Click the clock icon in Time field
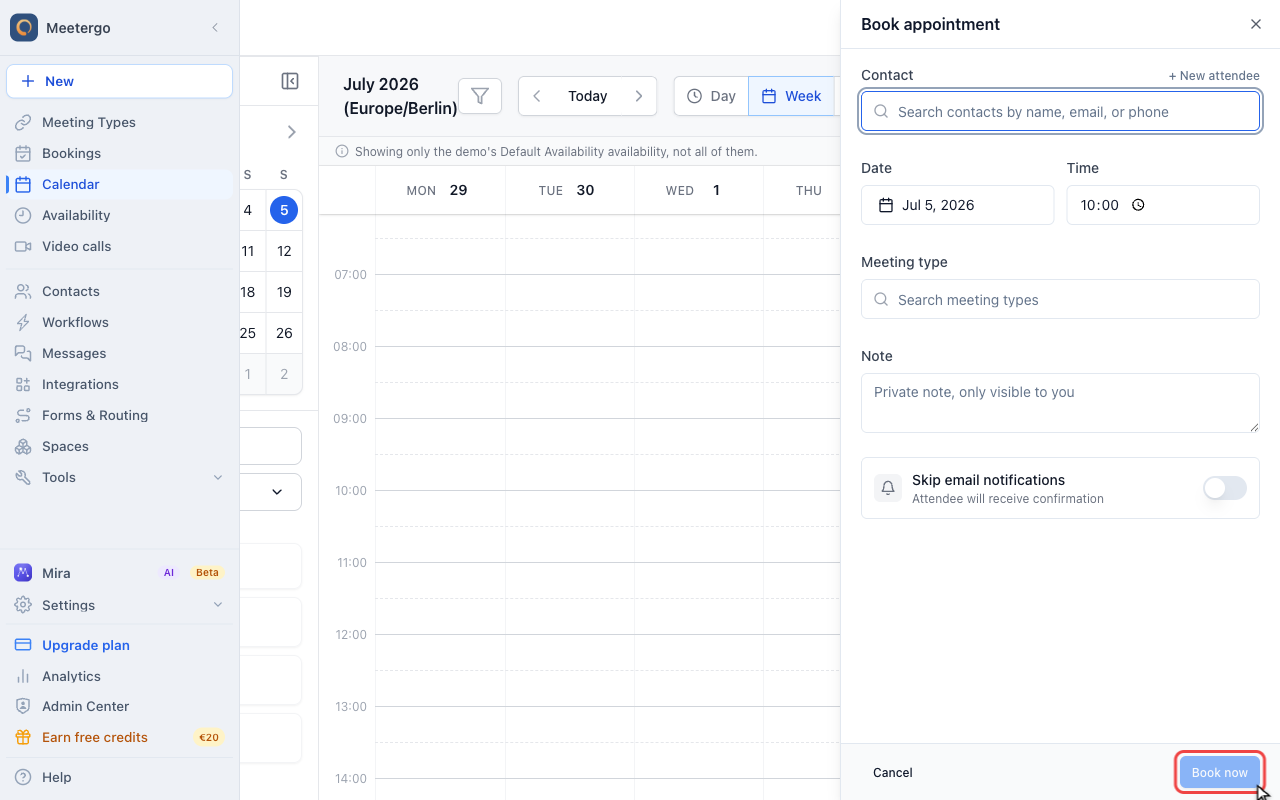Screen dimensions: 1280x800 pyautogui.click(x=1138, y=205)
